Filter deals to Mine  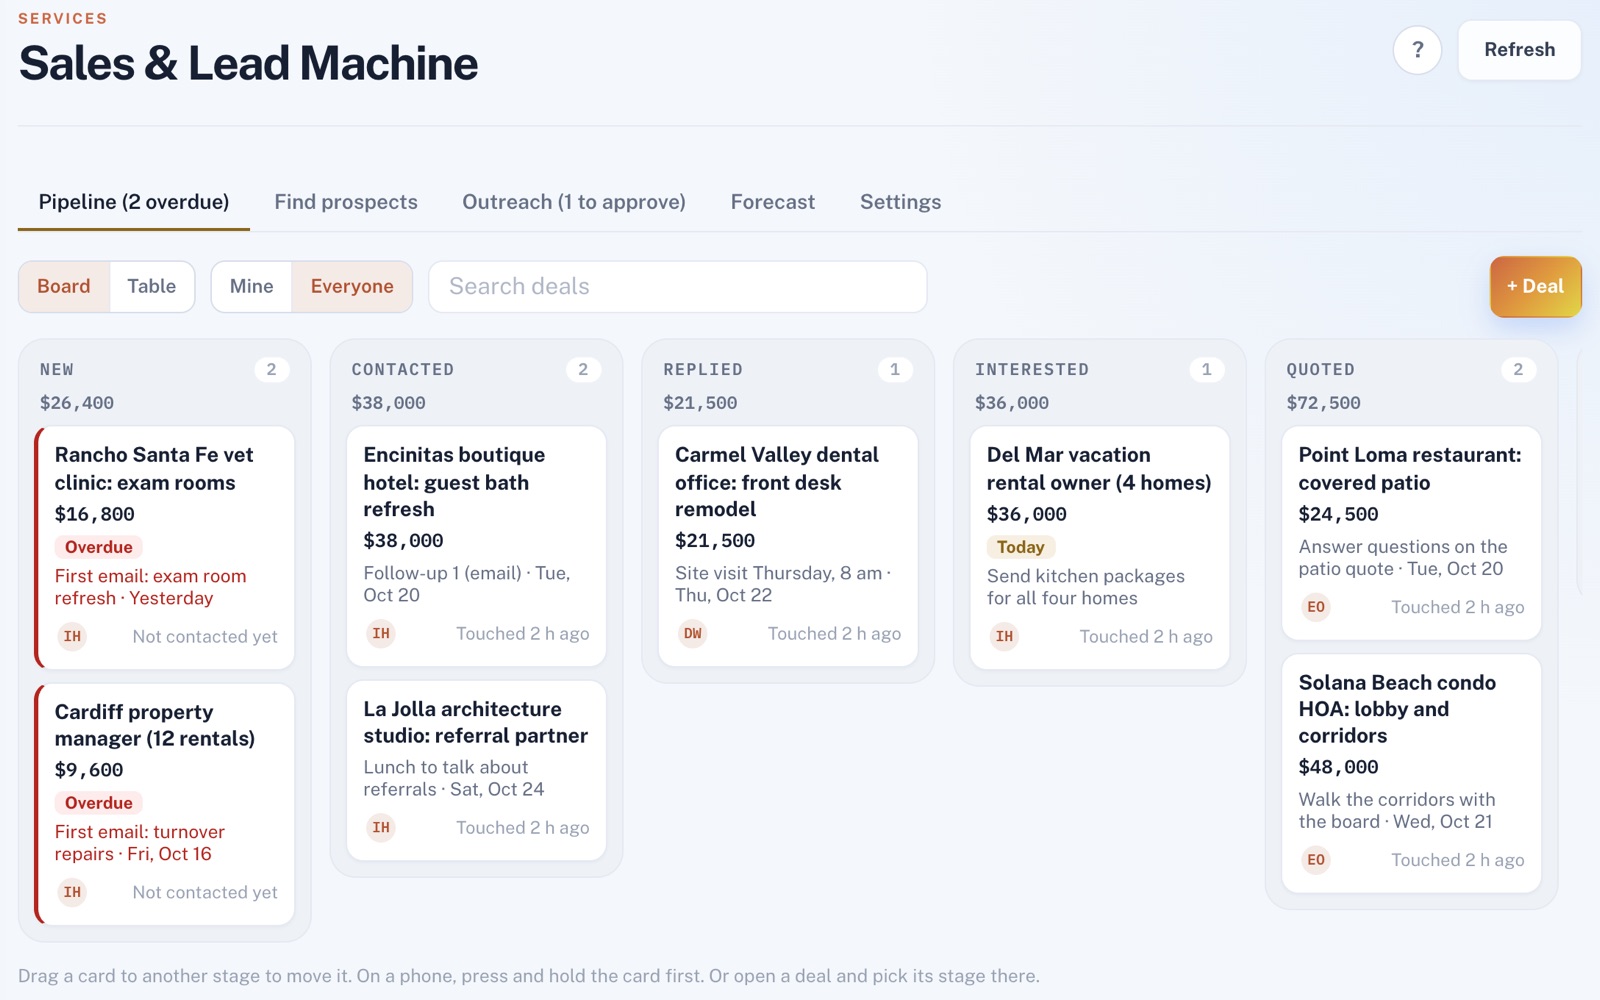pos(251,286)
